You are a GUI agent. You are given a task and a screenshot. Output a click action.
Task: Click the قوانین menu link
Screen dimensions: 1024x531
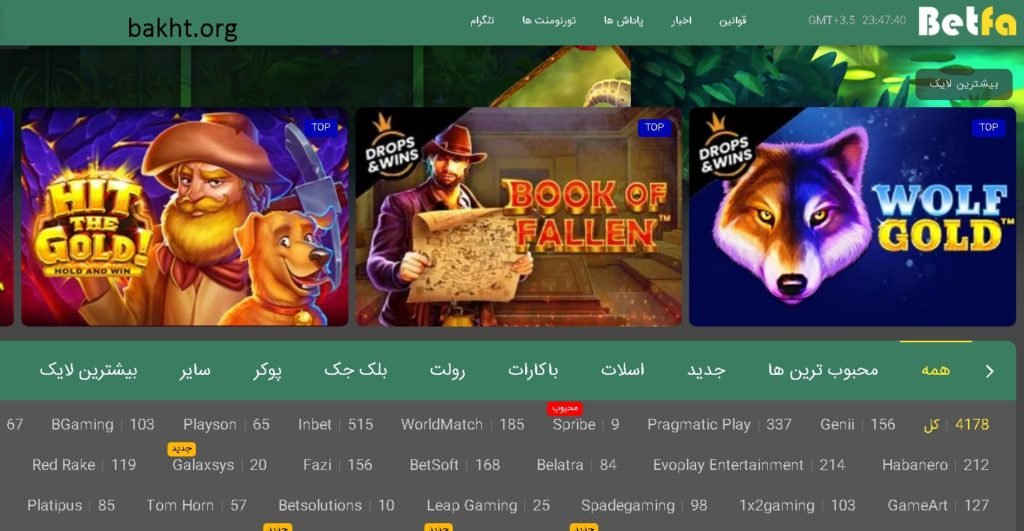pyautogui.click(x=732, y=20)
